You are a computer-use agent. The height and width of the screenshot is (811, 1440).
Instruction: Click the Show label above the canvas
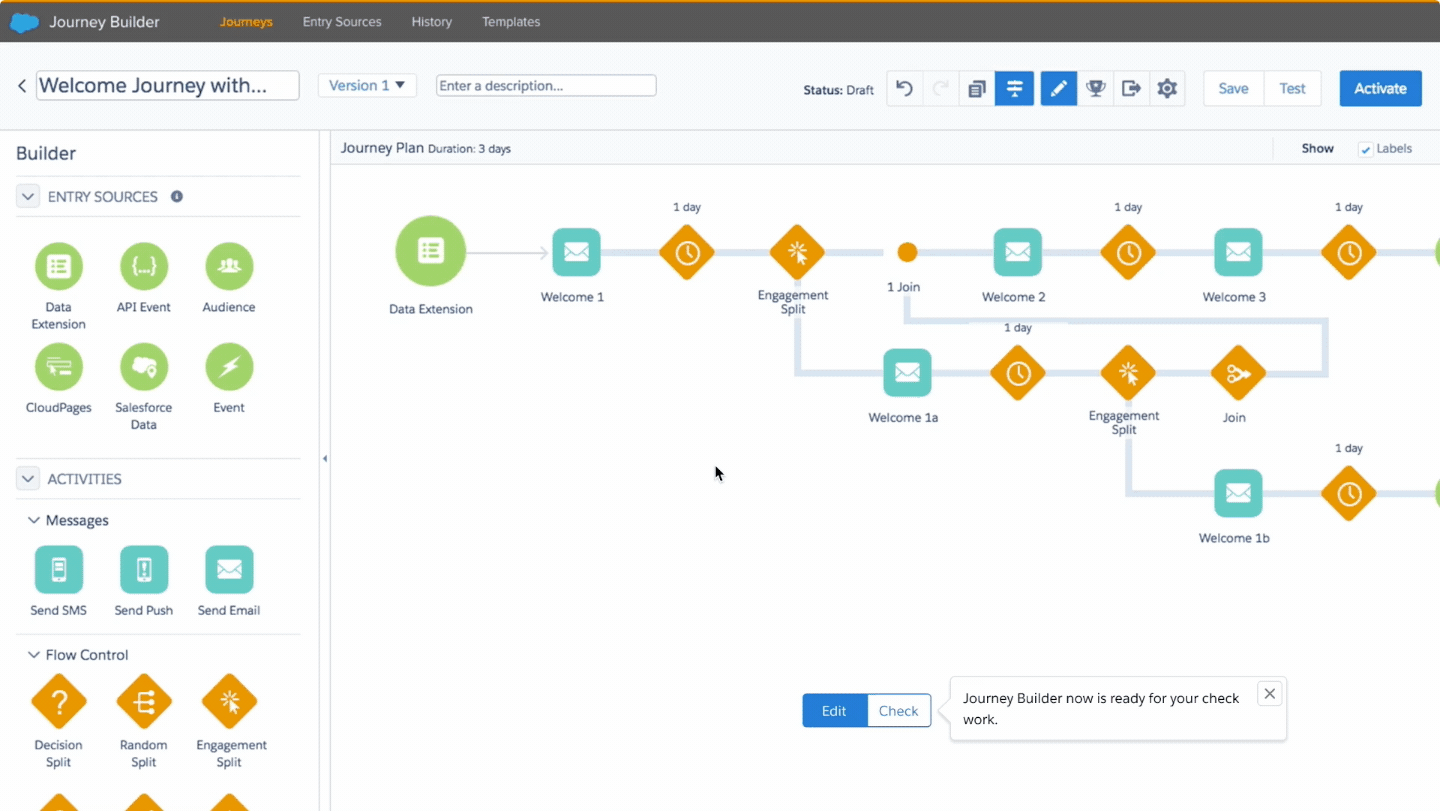point(1318,149)
